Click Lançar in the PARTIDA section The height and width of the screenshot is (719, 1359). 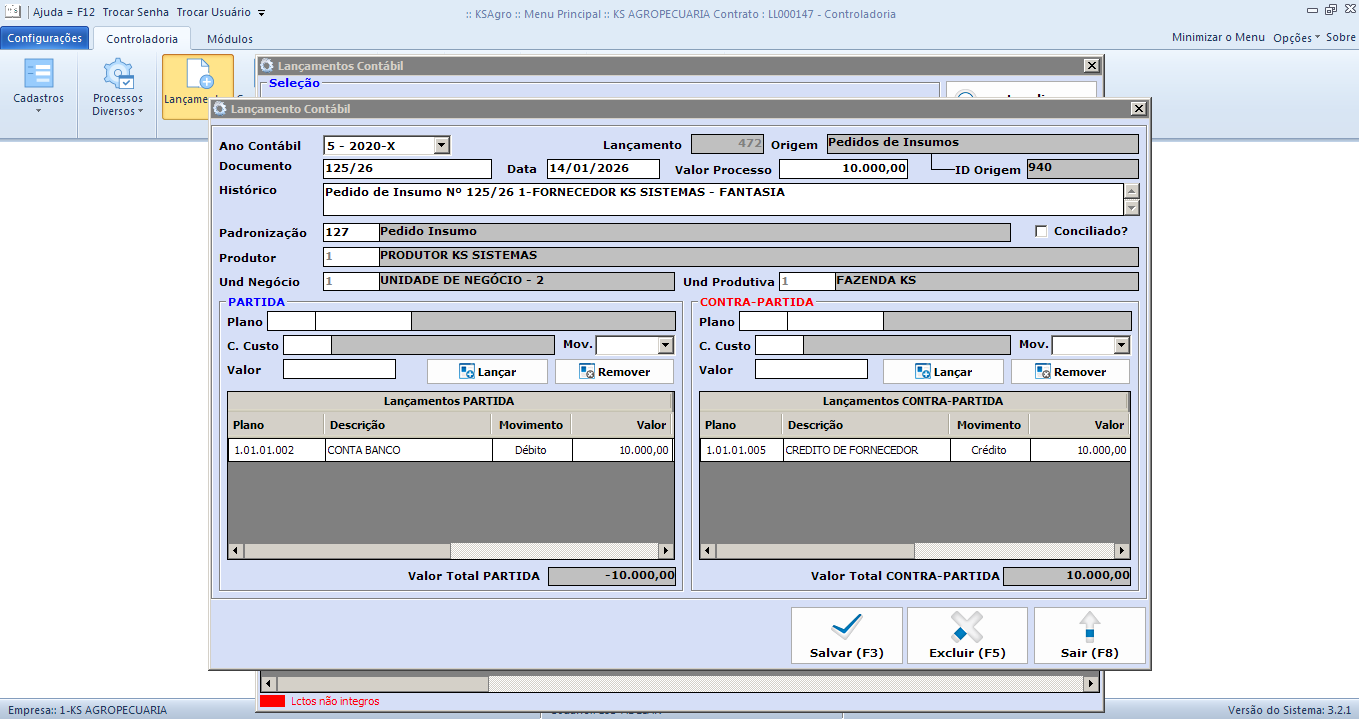pyautogui.click(x=487, y=371)
